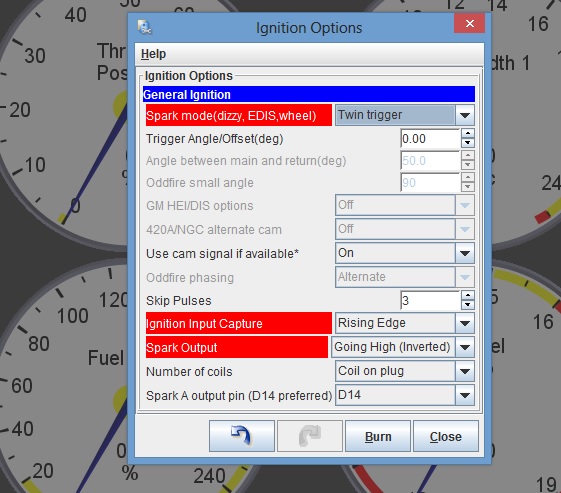Open the Help menu

153,54
